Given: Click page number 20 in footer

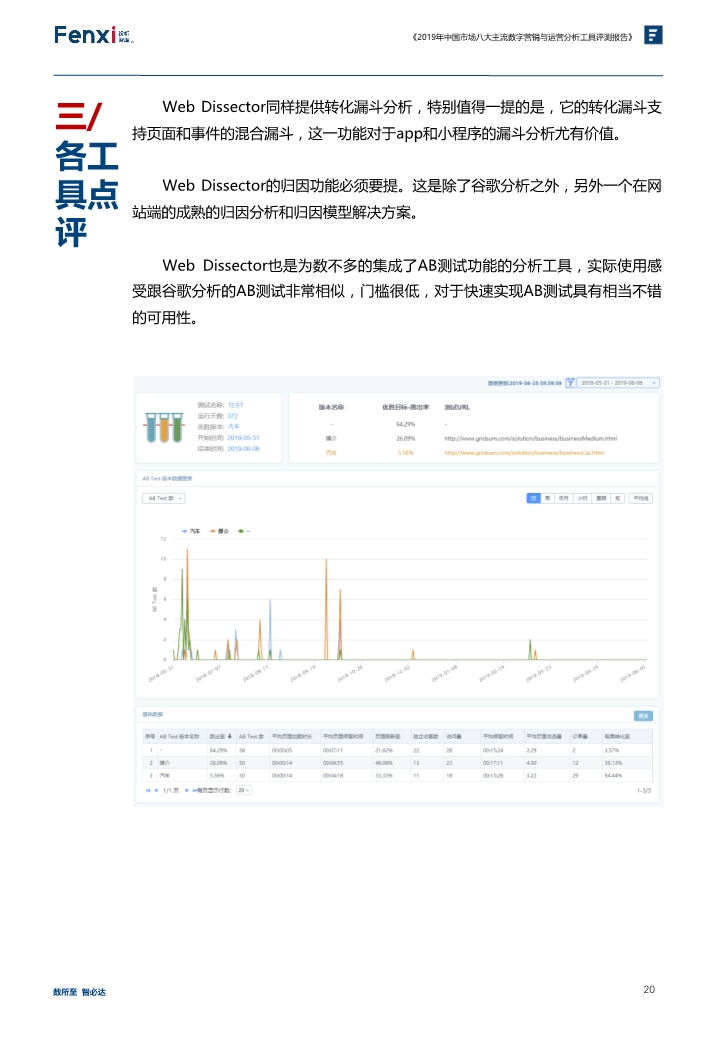Looking at the screenshot, I should (x=649, y=989).
